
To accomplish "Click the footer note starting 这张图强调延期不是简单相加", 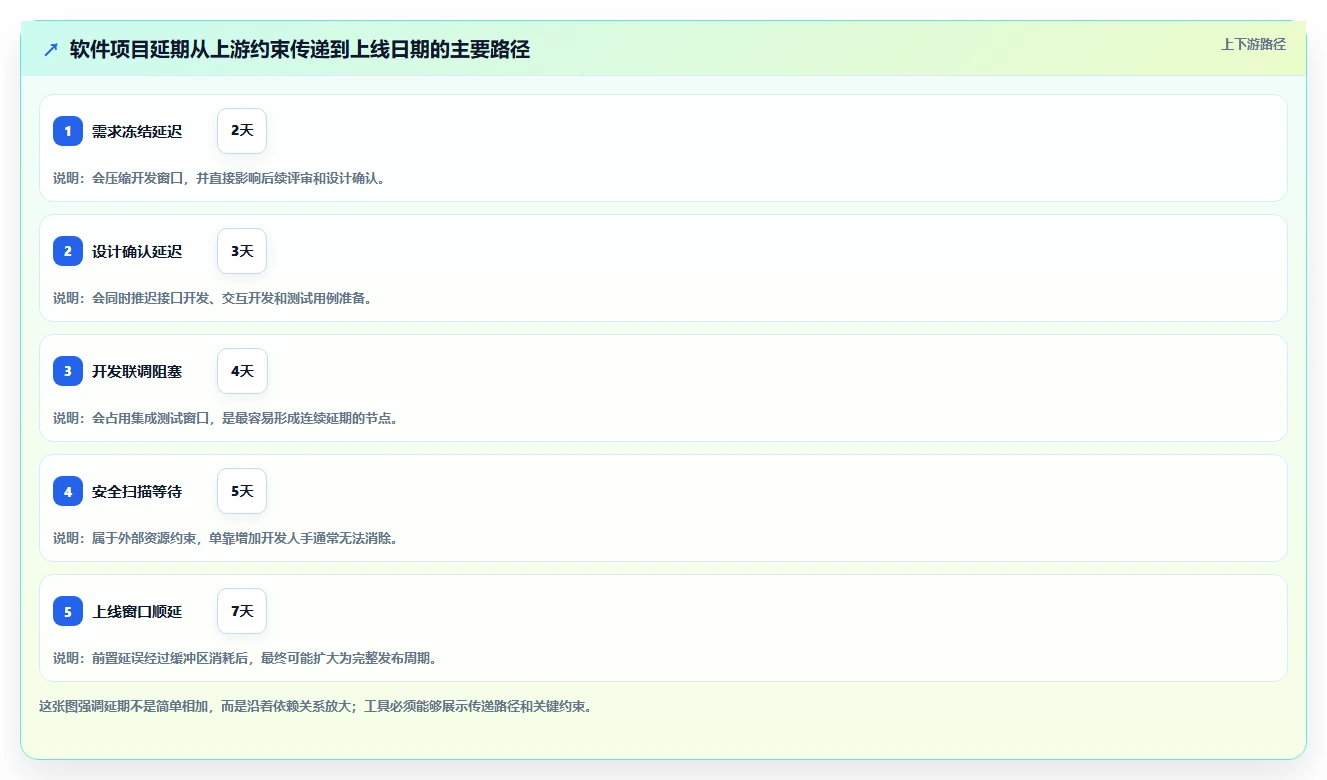I will (x=316, y=706).
